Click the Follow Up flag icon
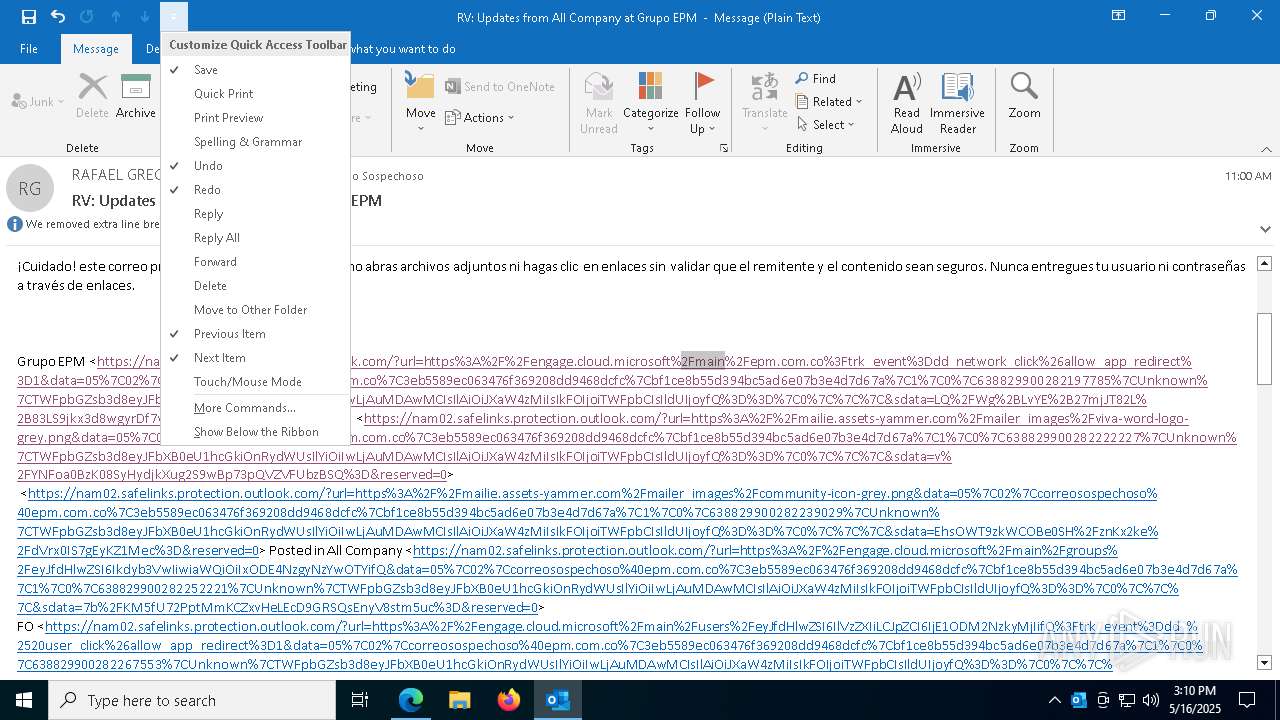 [x=703, y=87]
